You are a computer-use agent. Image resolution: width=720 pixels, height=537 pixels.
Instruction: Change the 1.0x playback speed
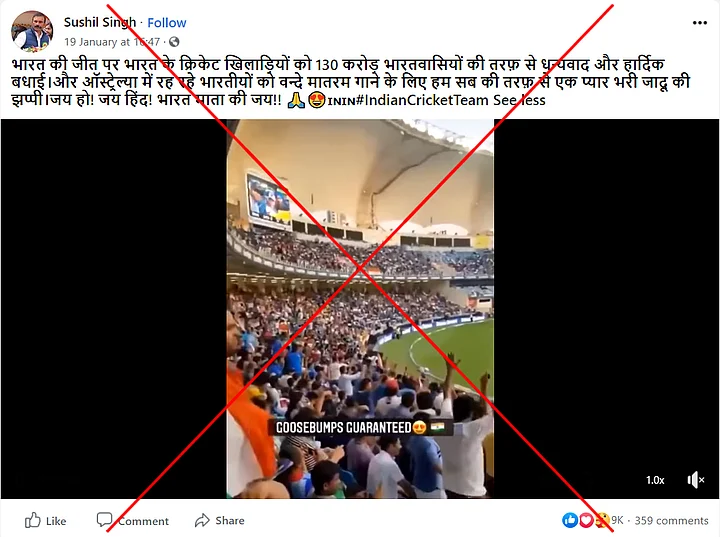point(655,480)
